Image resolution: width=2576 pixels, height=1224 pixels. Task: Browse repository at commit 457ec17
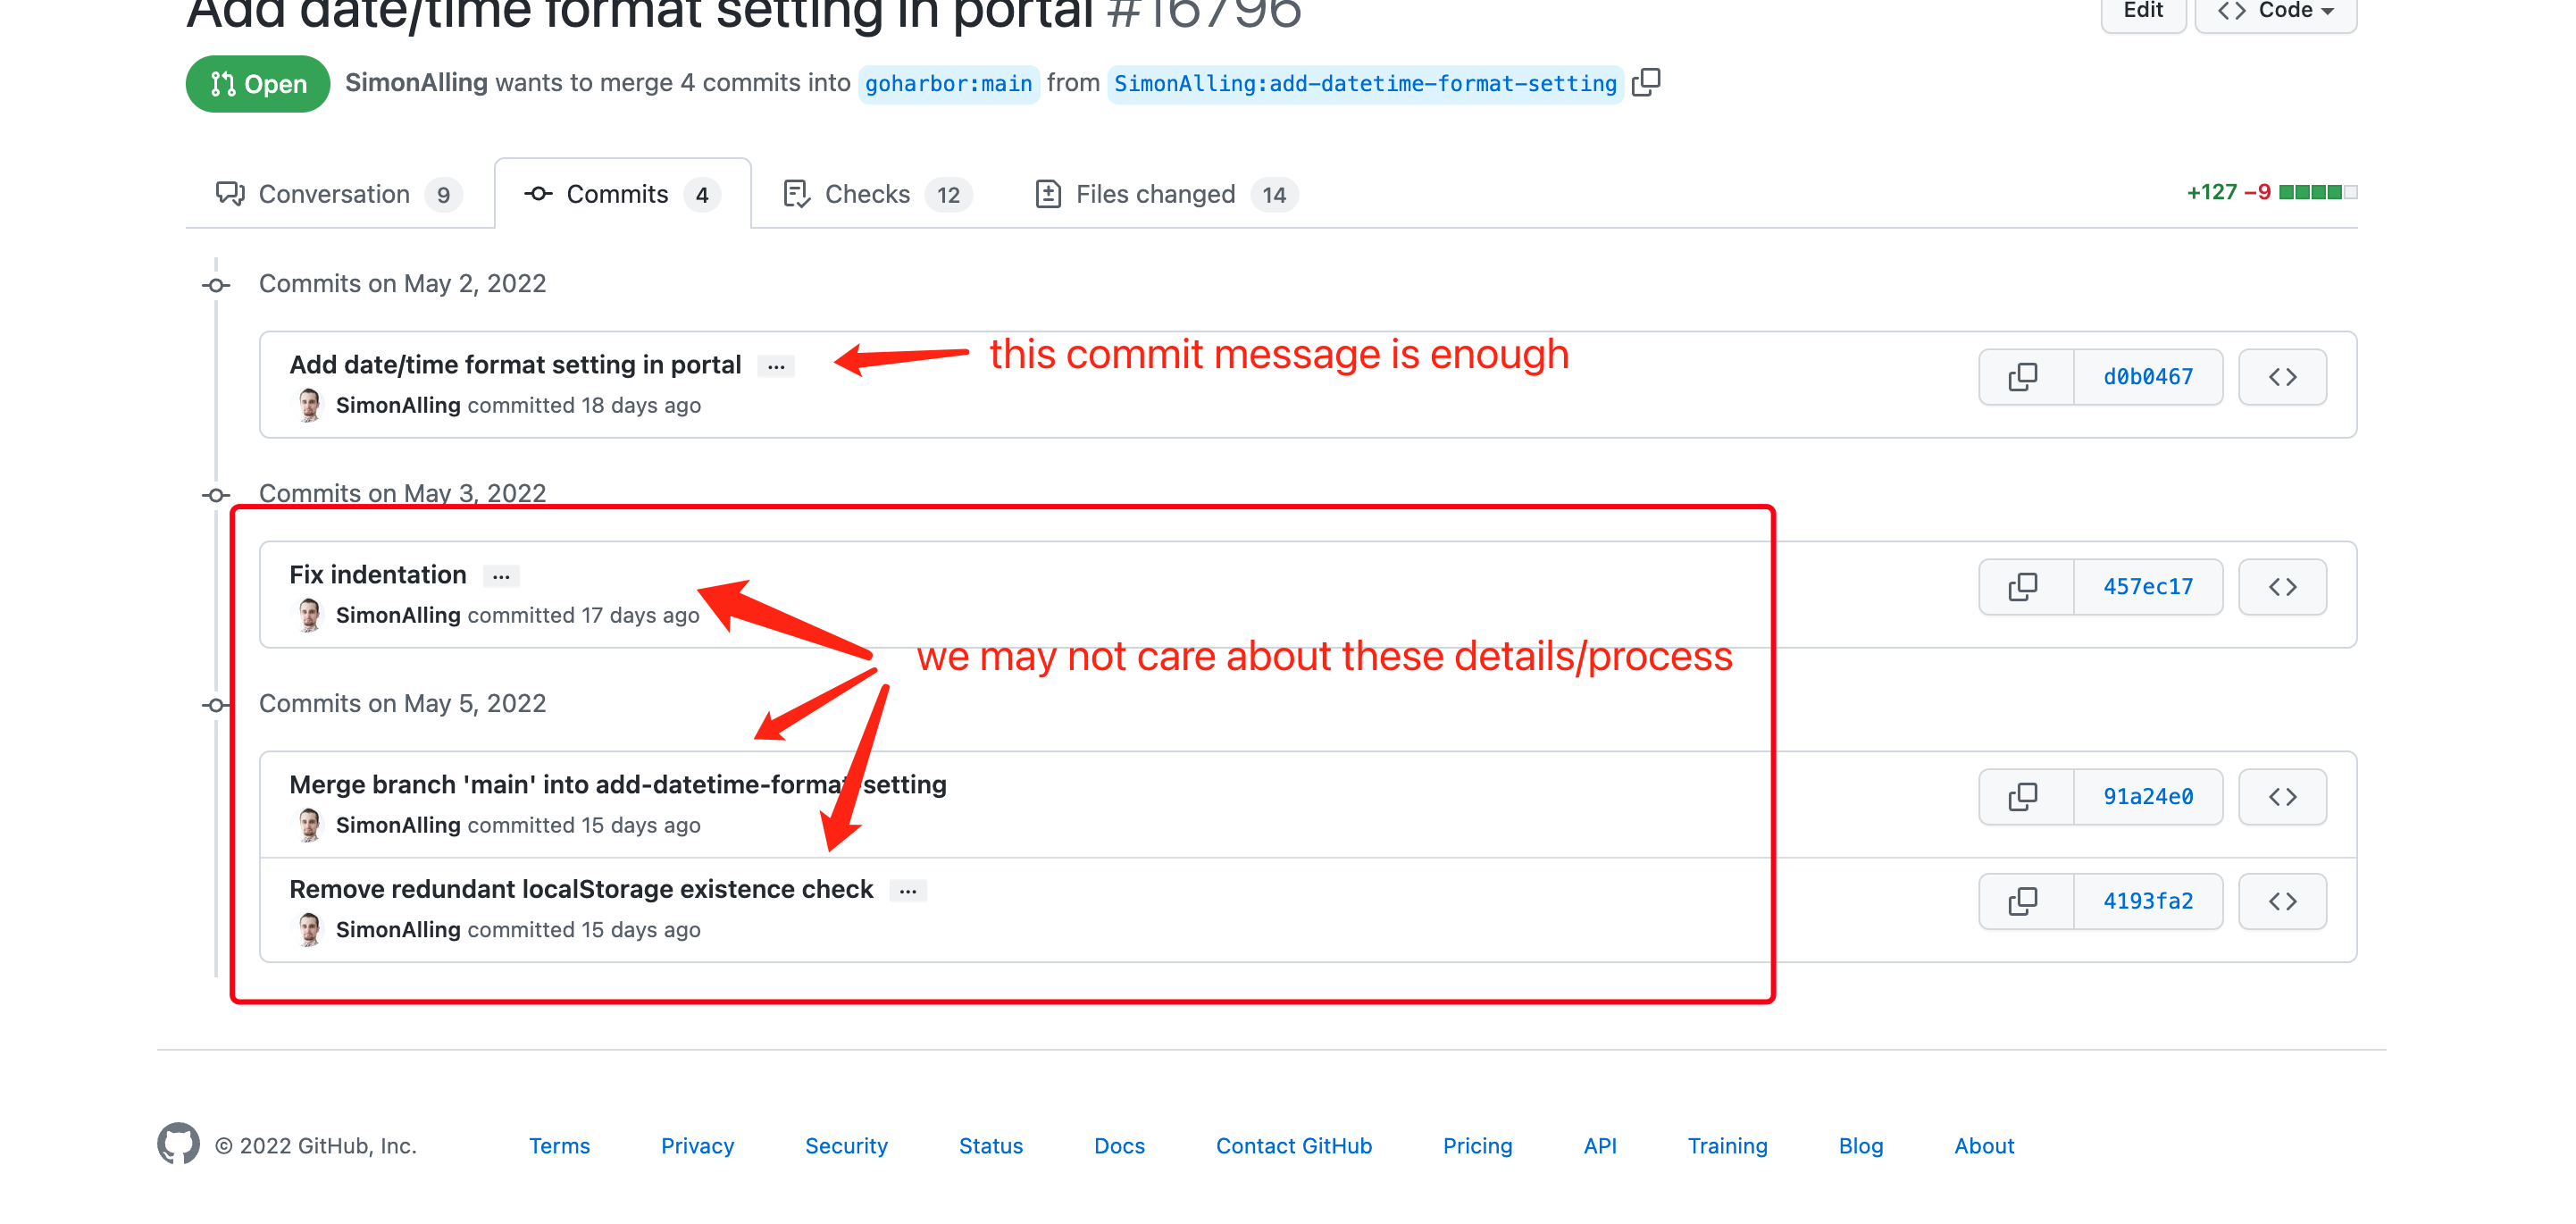point(2281,587)
